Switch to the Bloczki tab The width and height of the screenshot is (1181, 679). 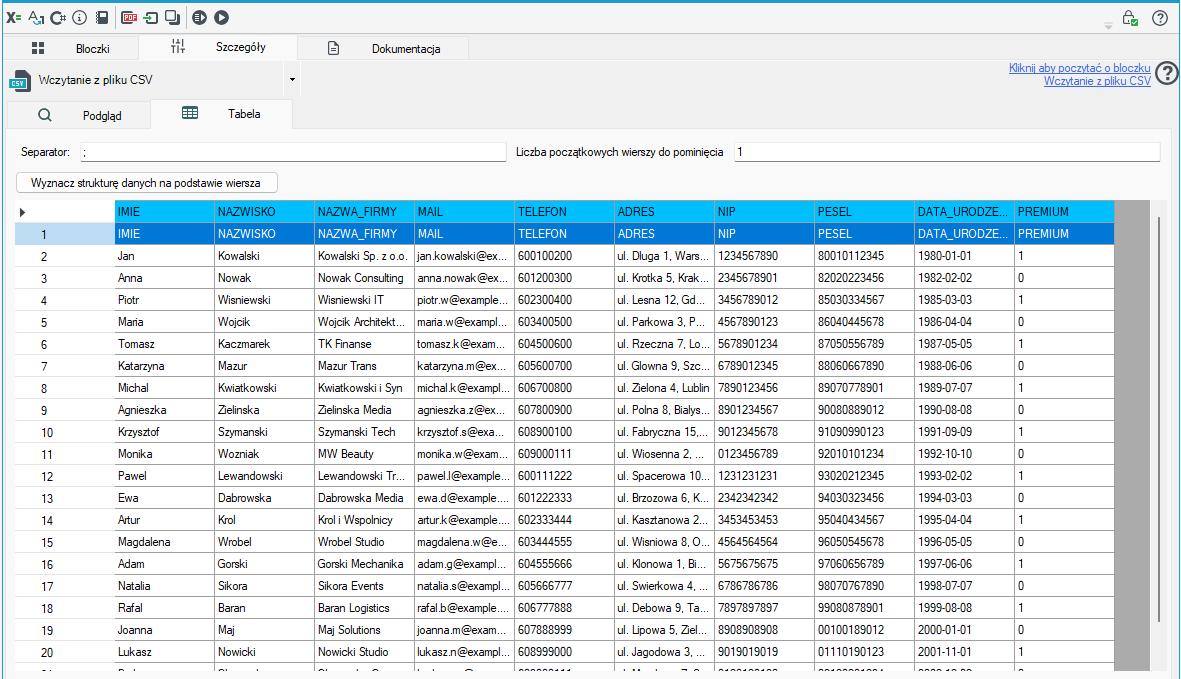click(71, 48)
